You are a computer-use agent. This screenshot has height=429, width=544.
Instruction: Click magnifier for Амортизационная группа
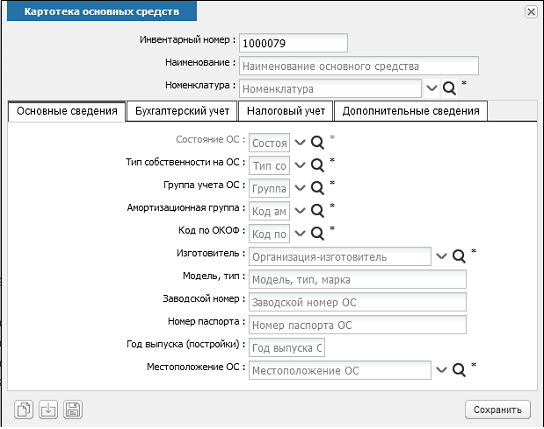click(x=317, y=211)
